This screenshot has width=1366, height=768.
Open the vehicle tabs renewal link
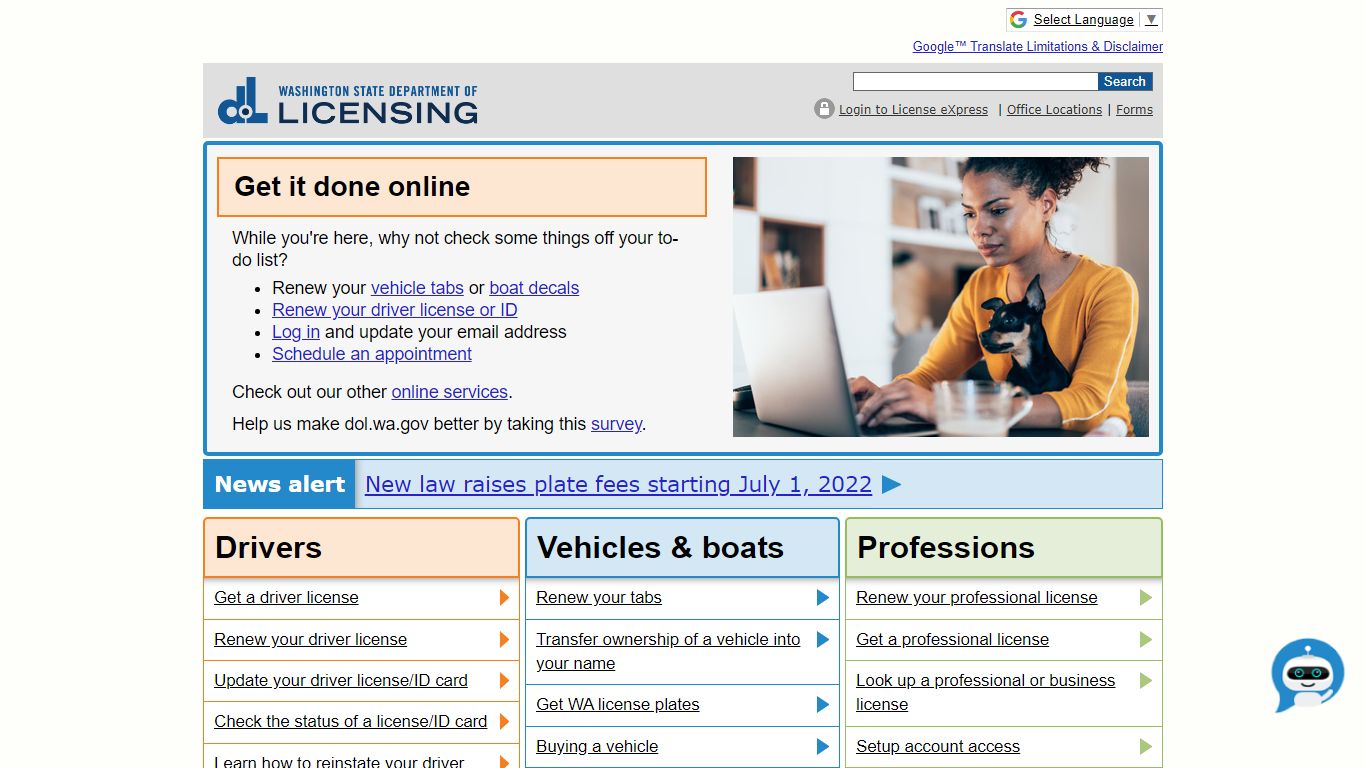point(417,288)
